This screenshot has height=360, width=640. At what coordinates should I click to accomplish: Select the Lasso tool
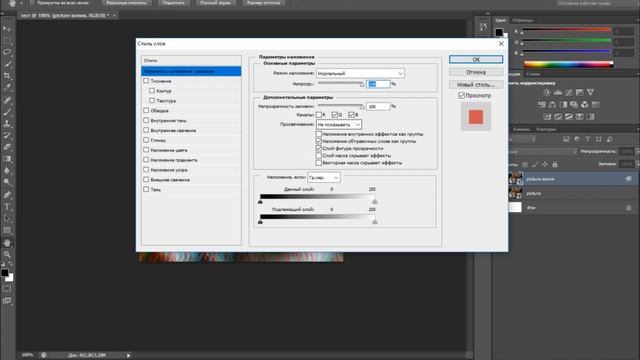pyautogui.click(x=7, y=52)
